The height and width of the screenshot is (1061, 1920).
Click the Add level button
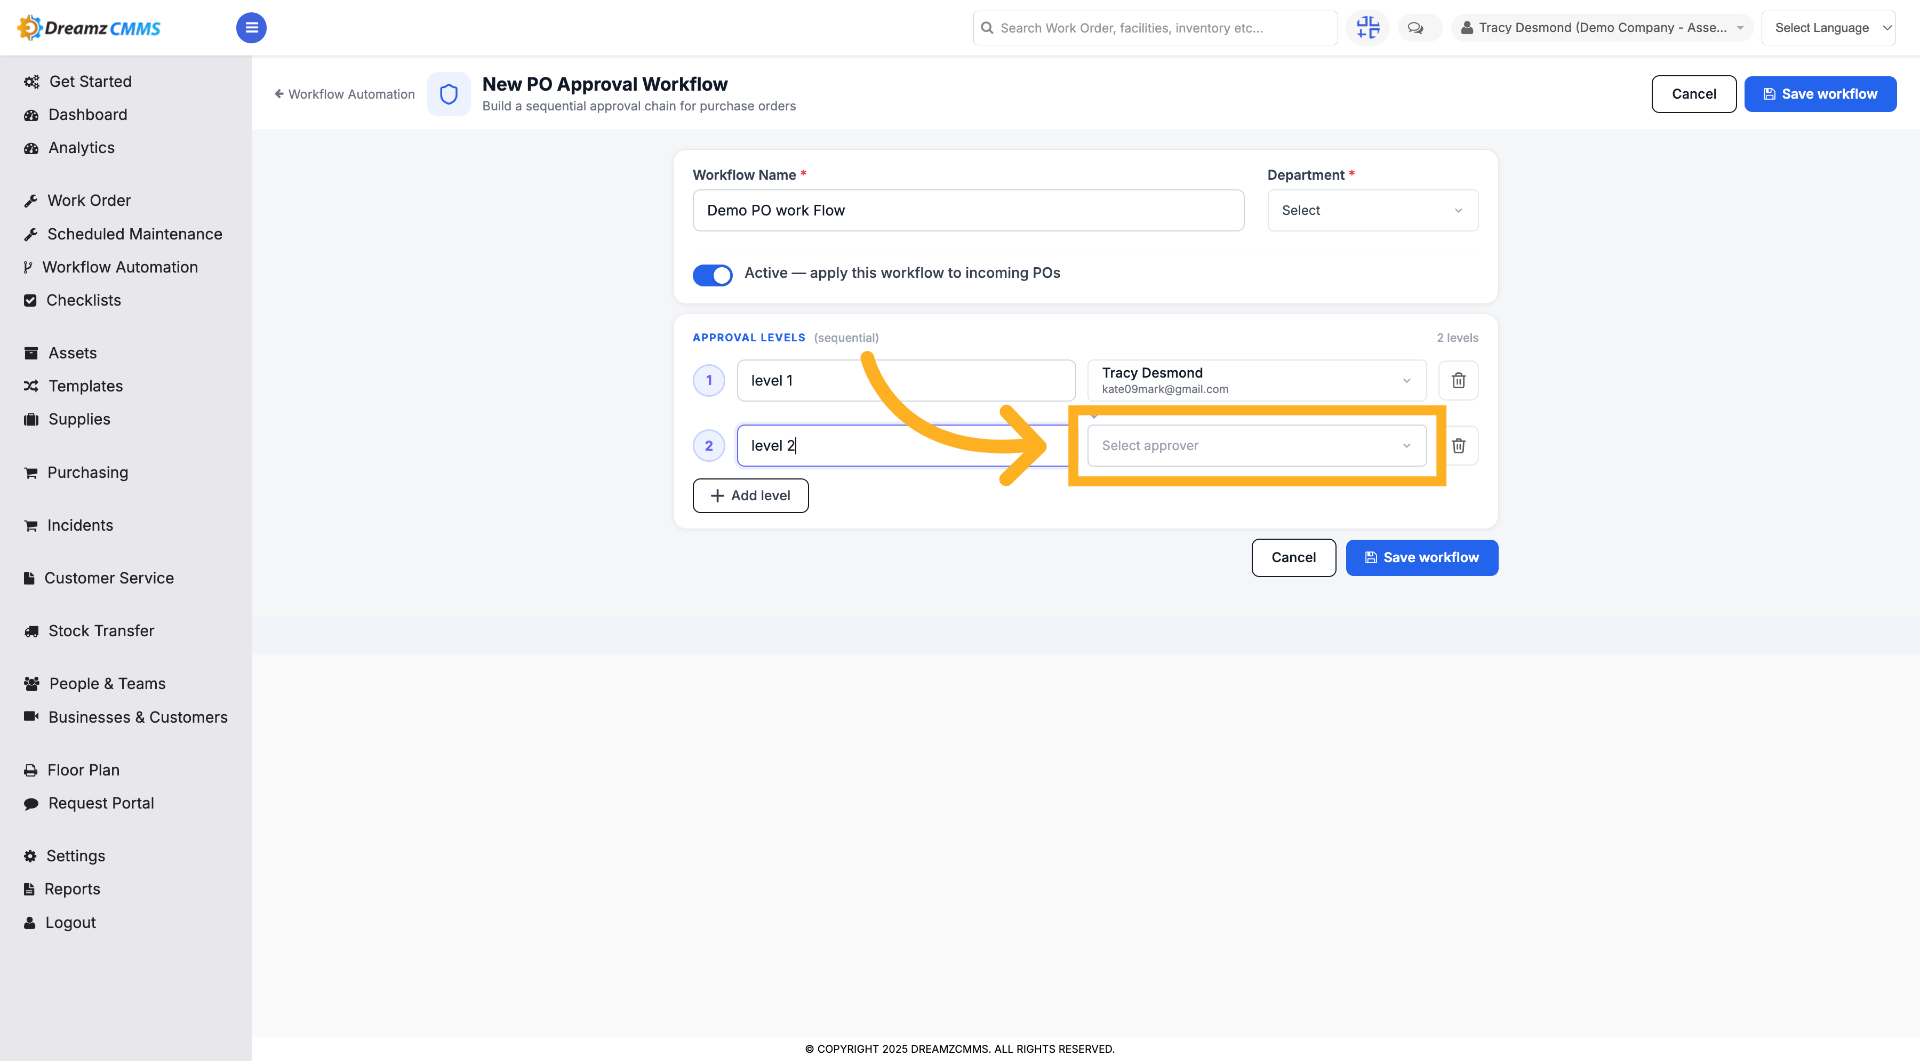750,496
